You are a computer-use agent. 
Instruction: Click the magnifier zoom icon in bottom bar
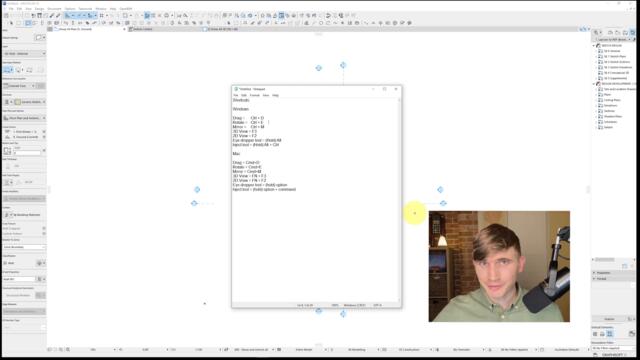(68, 350)
